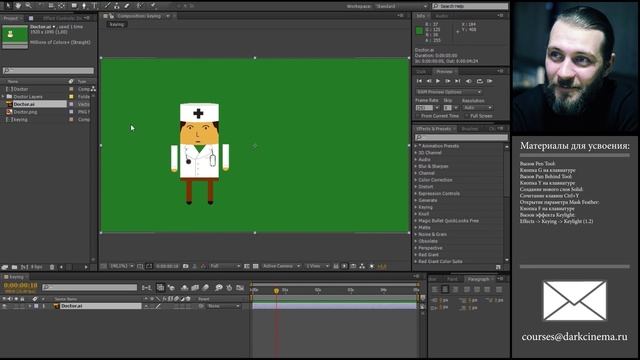
Task: Open viewer resolution Full dropdown
Action: pyautogui.click(x=225, y=266)
